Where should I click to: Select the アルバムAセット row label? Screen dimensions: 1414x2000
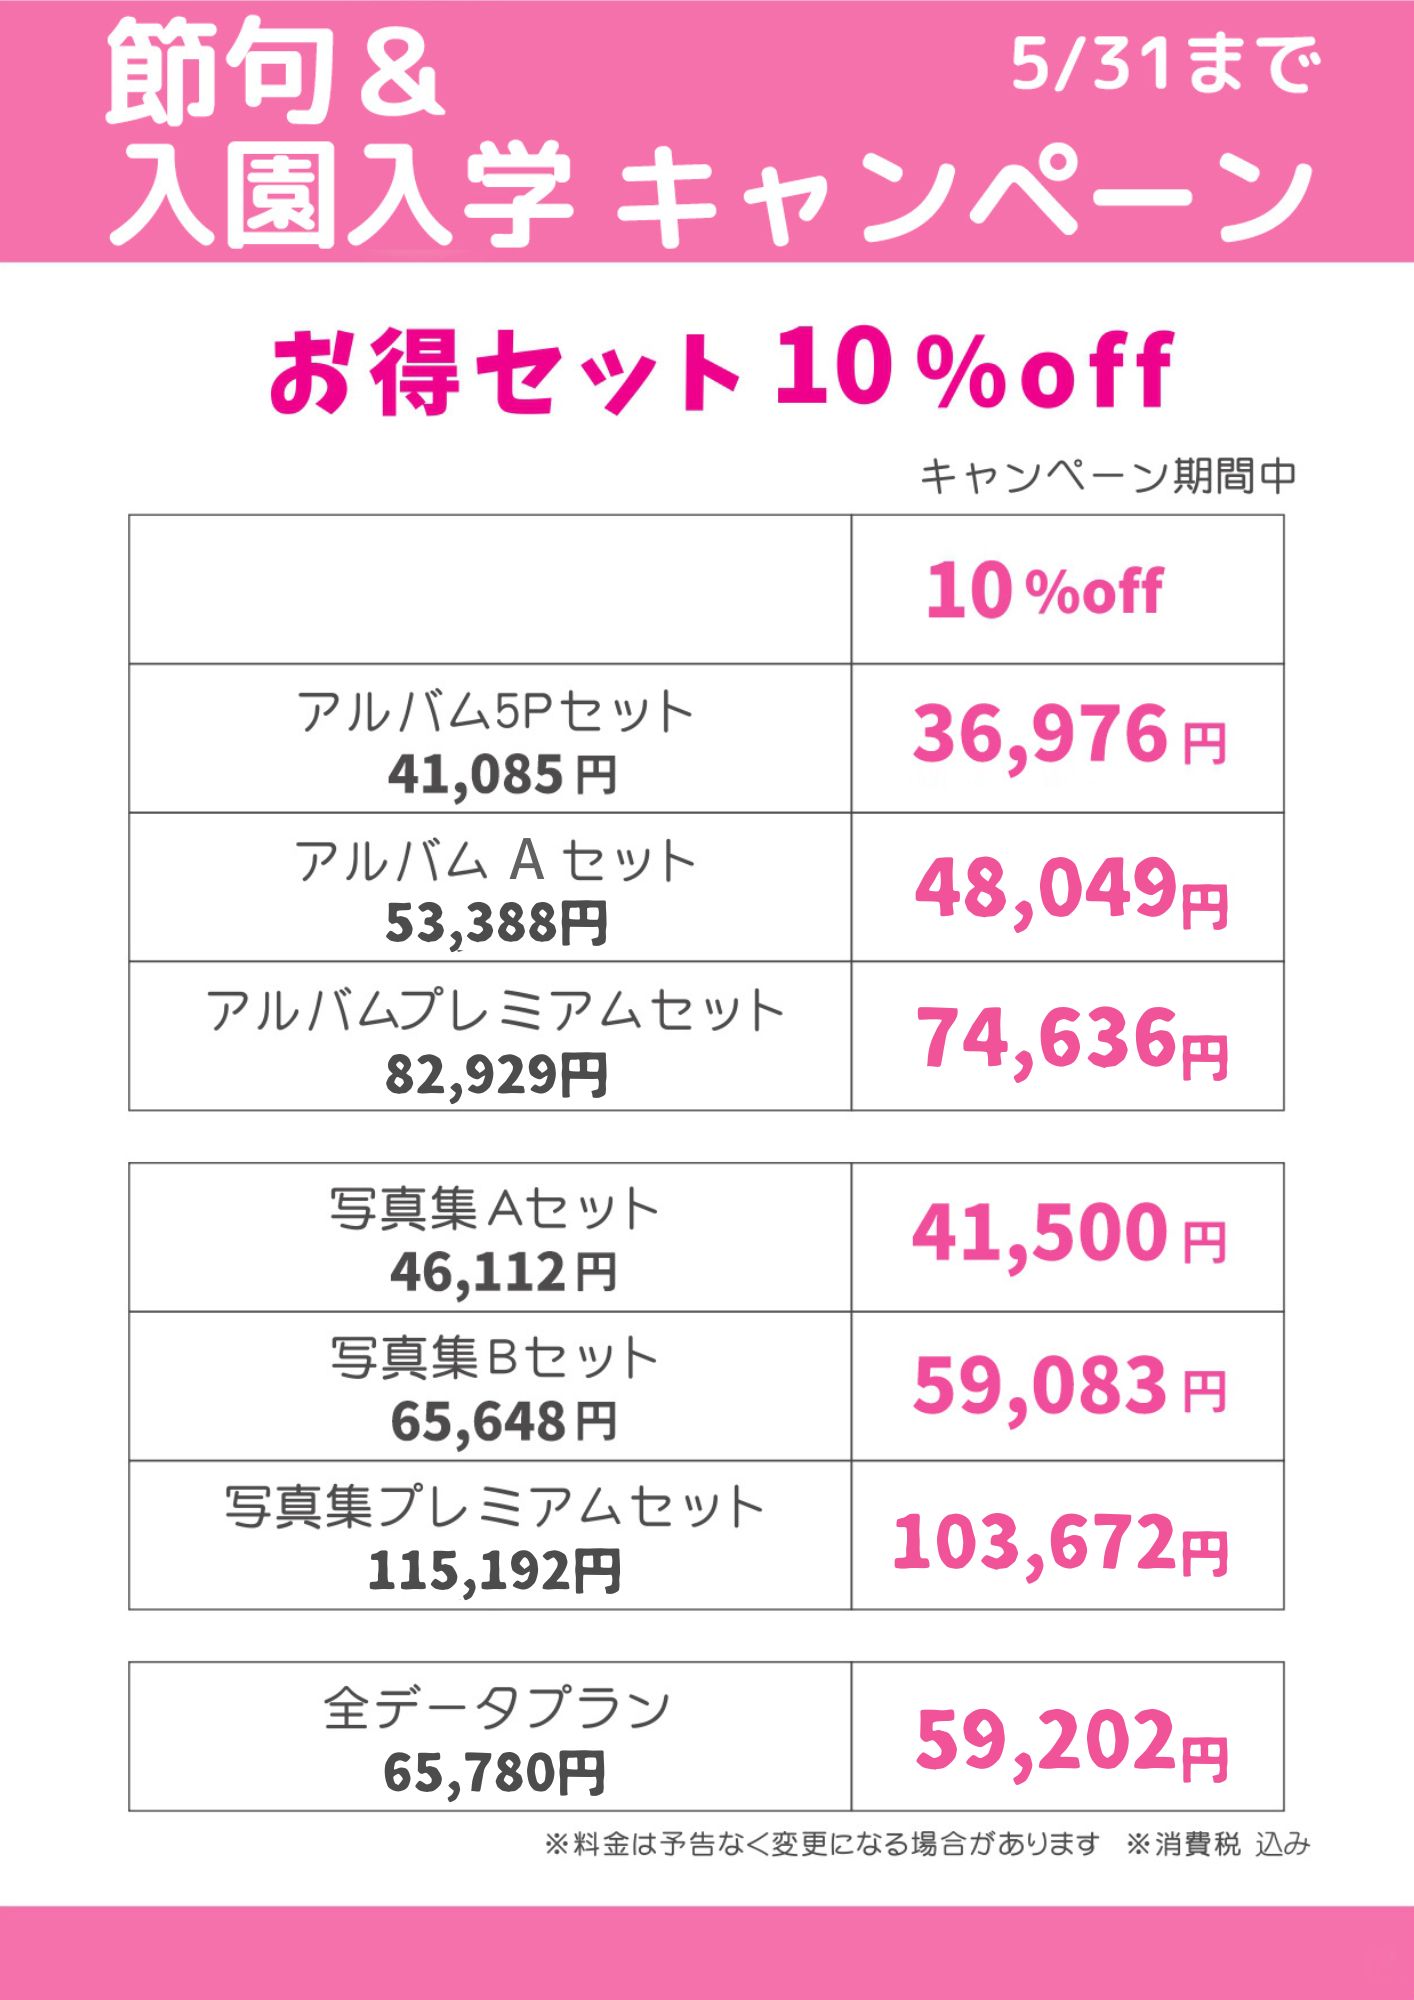[x=496, y=861]
